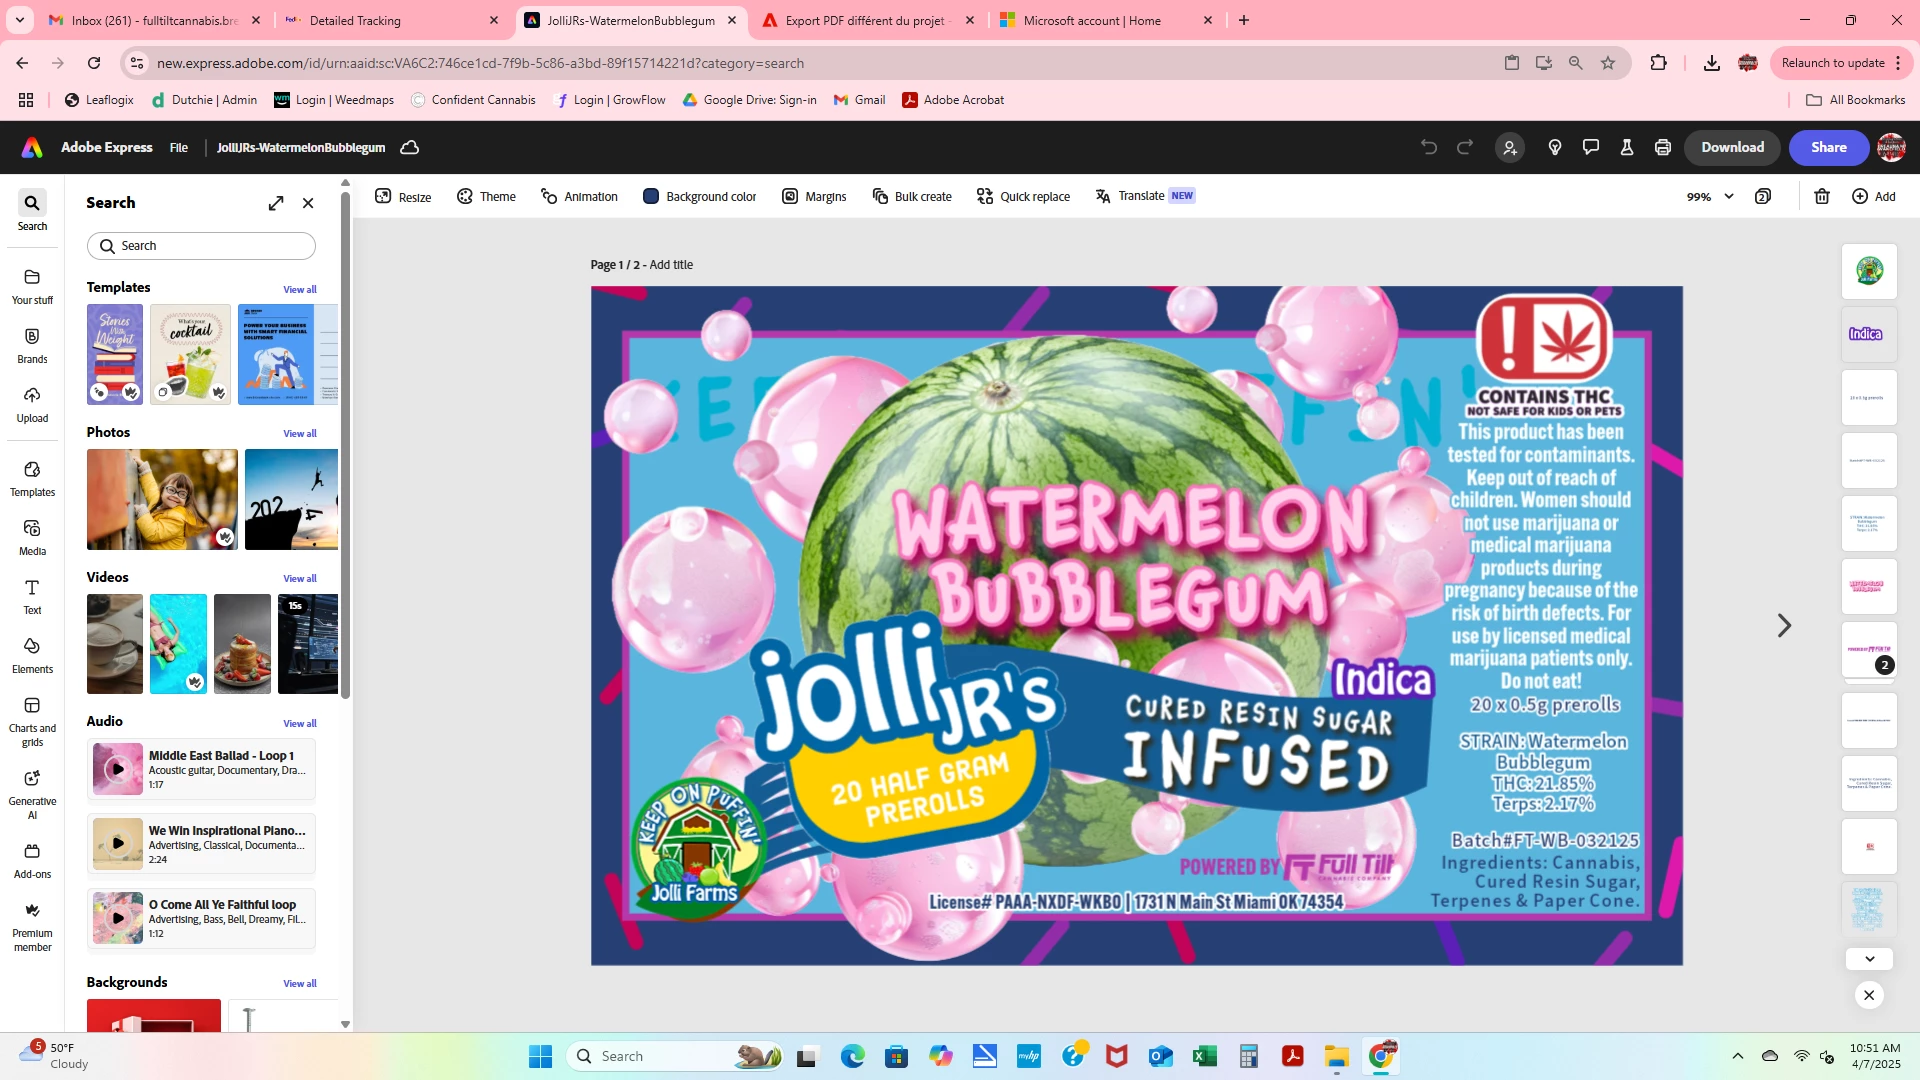1920x1080 pixels.
Task: Open the comments speech bubble icon
Action: pyautogui.click(x=1590, y=148)
